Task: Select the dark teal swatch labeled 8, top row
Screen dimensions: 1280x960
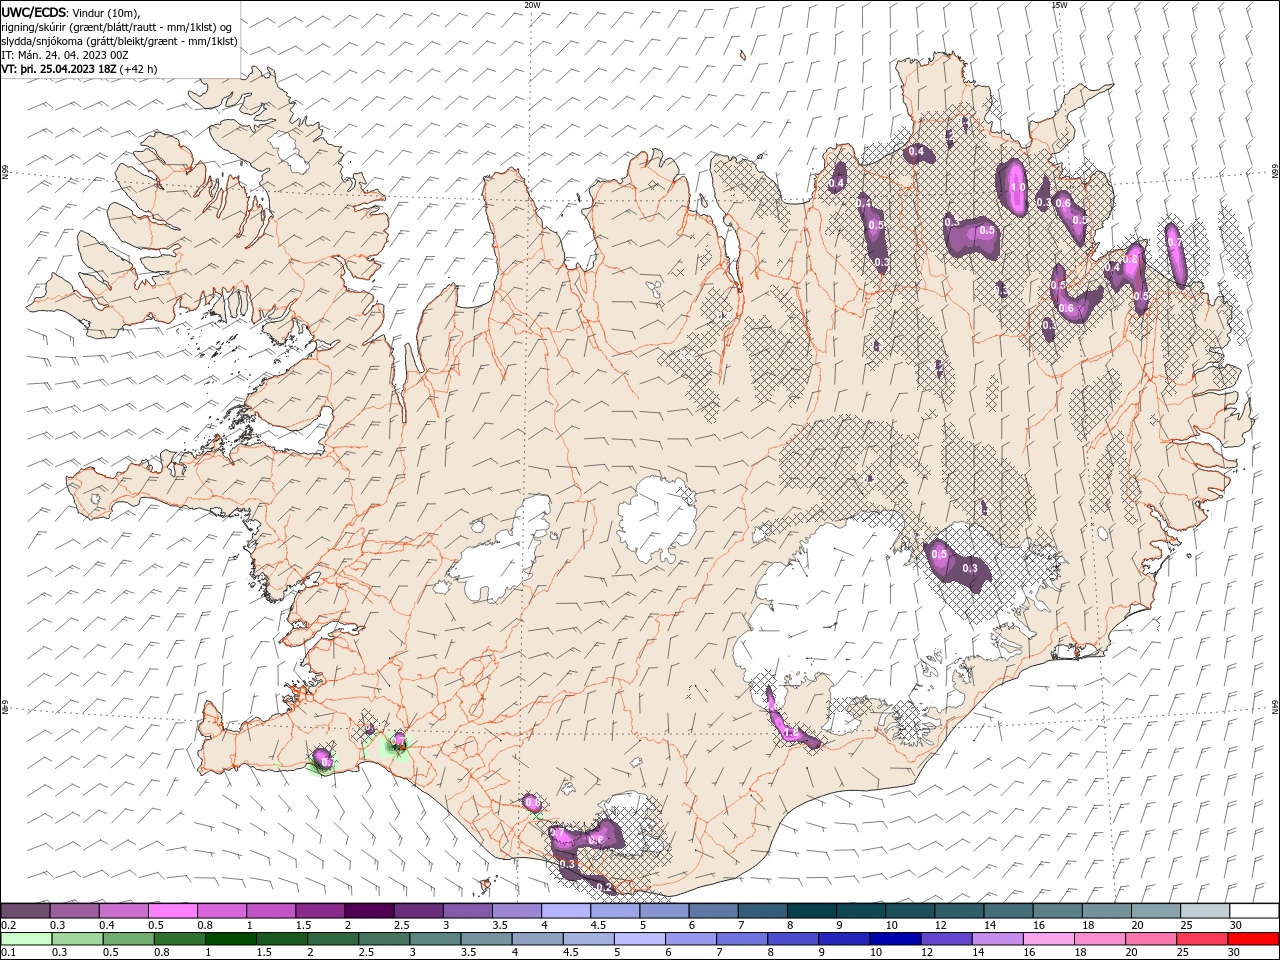Action: coord(812,911)
